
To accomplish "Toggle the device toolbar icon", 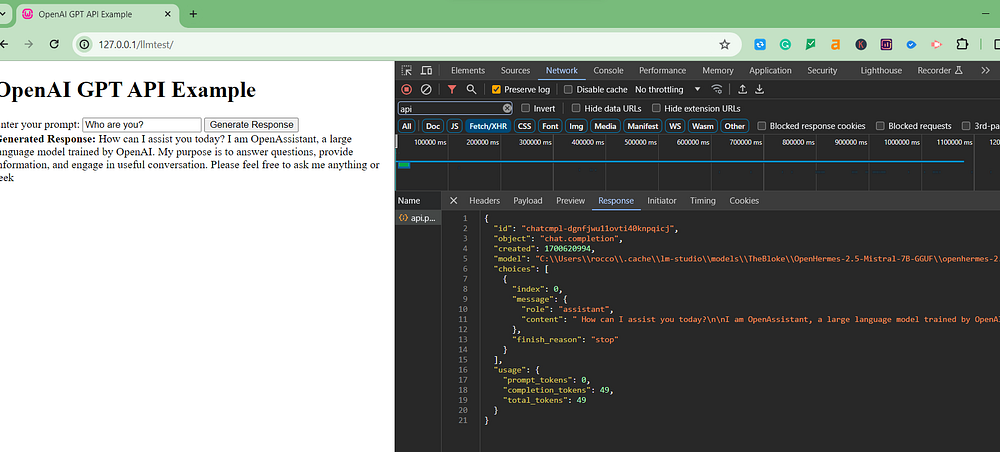I will click(x=426, y=71).
